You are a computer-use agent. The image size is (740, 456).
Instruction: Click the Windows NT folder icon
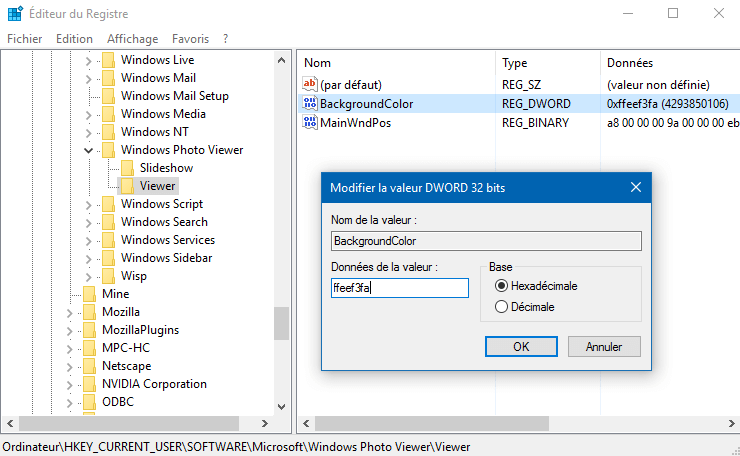(109, 132)
